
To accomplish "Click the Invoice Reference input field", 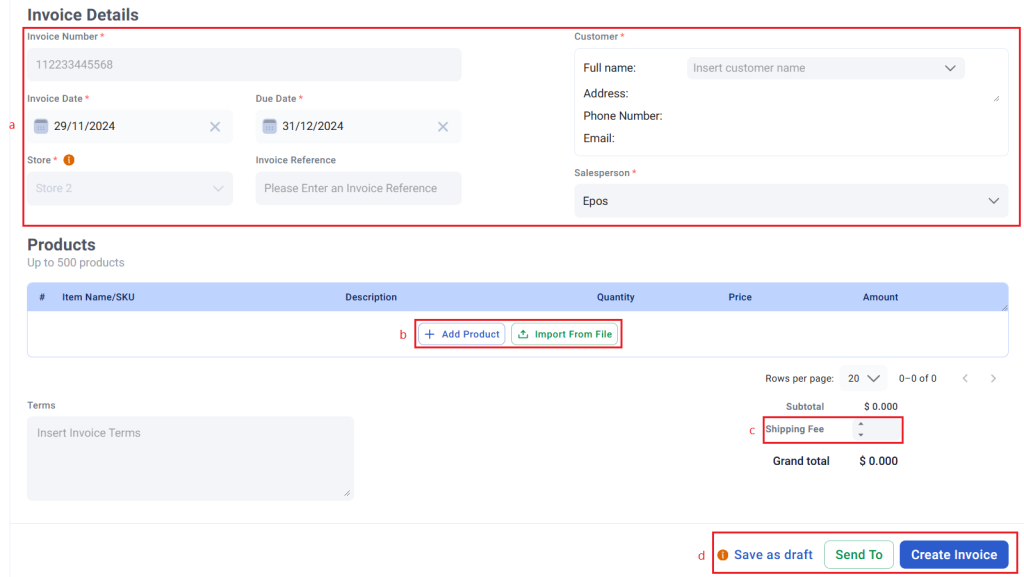I will point(359,188).
